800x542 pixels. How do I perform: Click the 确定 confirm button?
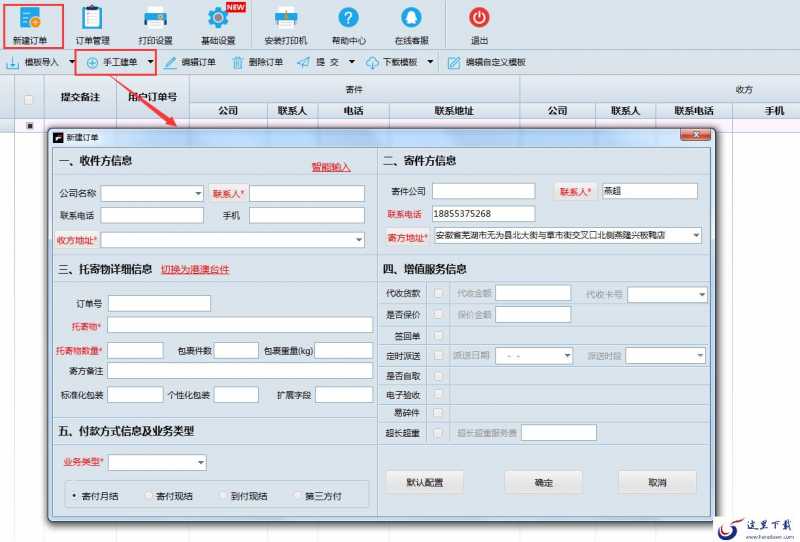pyautogui.click(x=543, y=482)
